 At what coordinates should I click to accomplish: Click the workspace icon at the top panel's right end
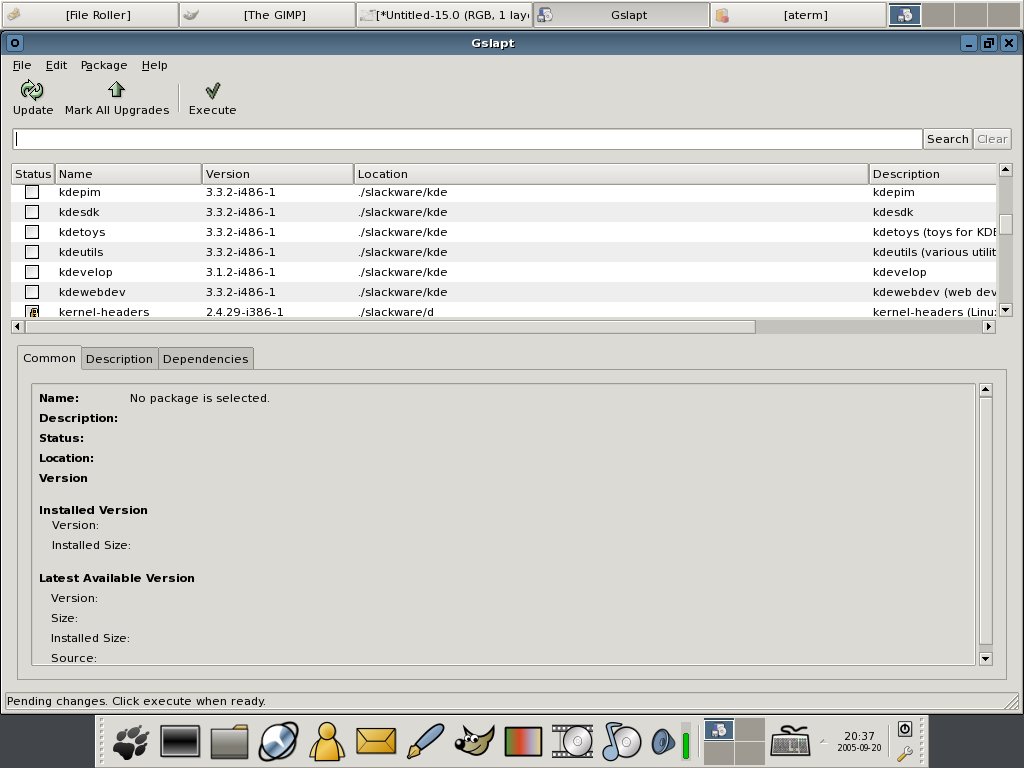[x=904, y=14]
